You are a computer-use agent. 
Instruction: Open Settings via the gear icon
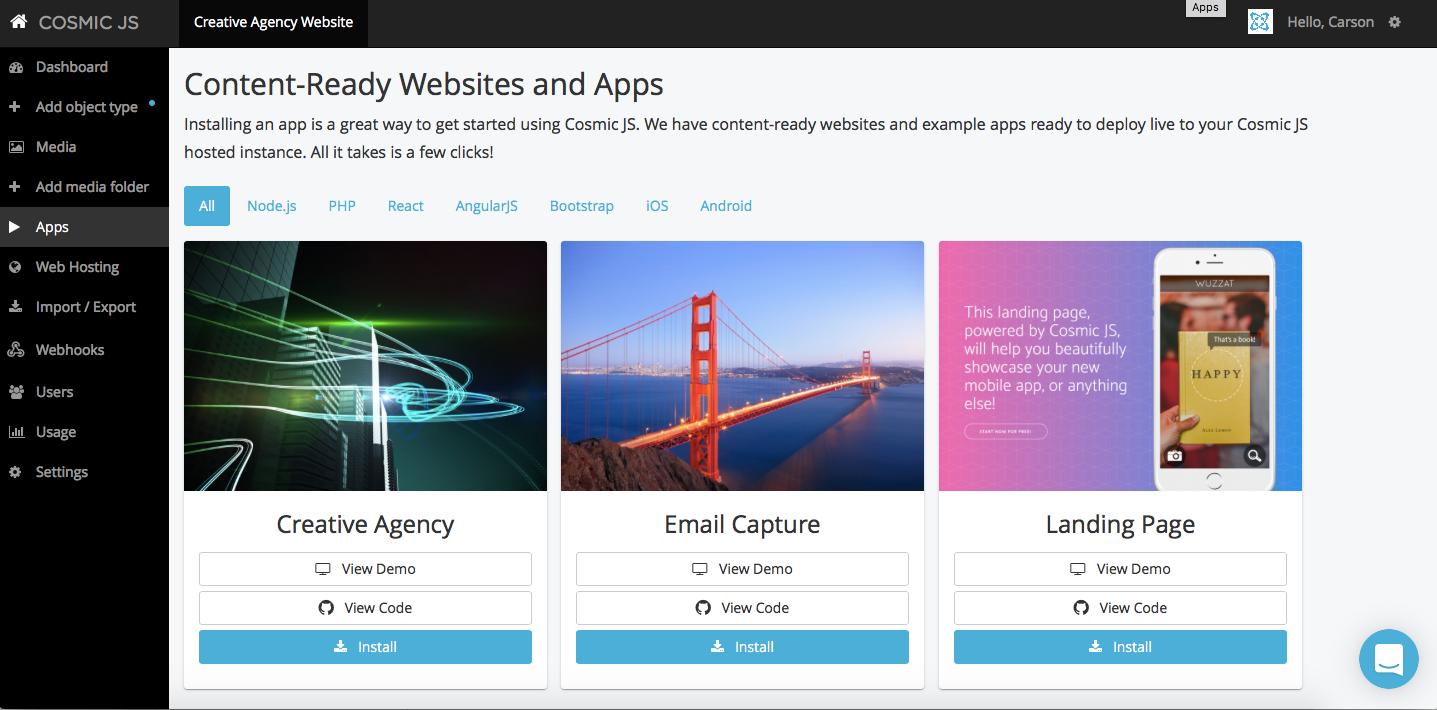tap(1395, 21)
